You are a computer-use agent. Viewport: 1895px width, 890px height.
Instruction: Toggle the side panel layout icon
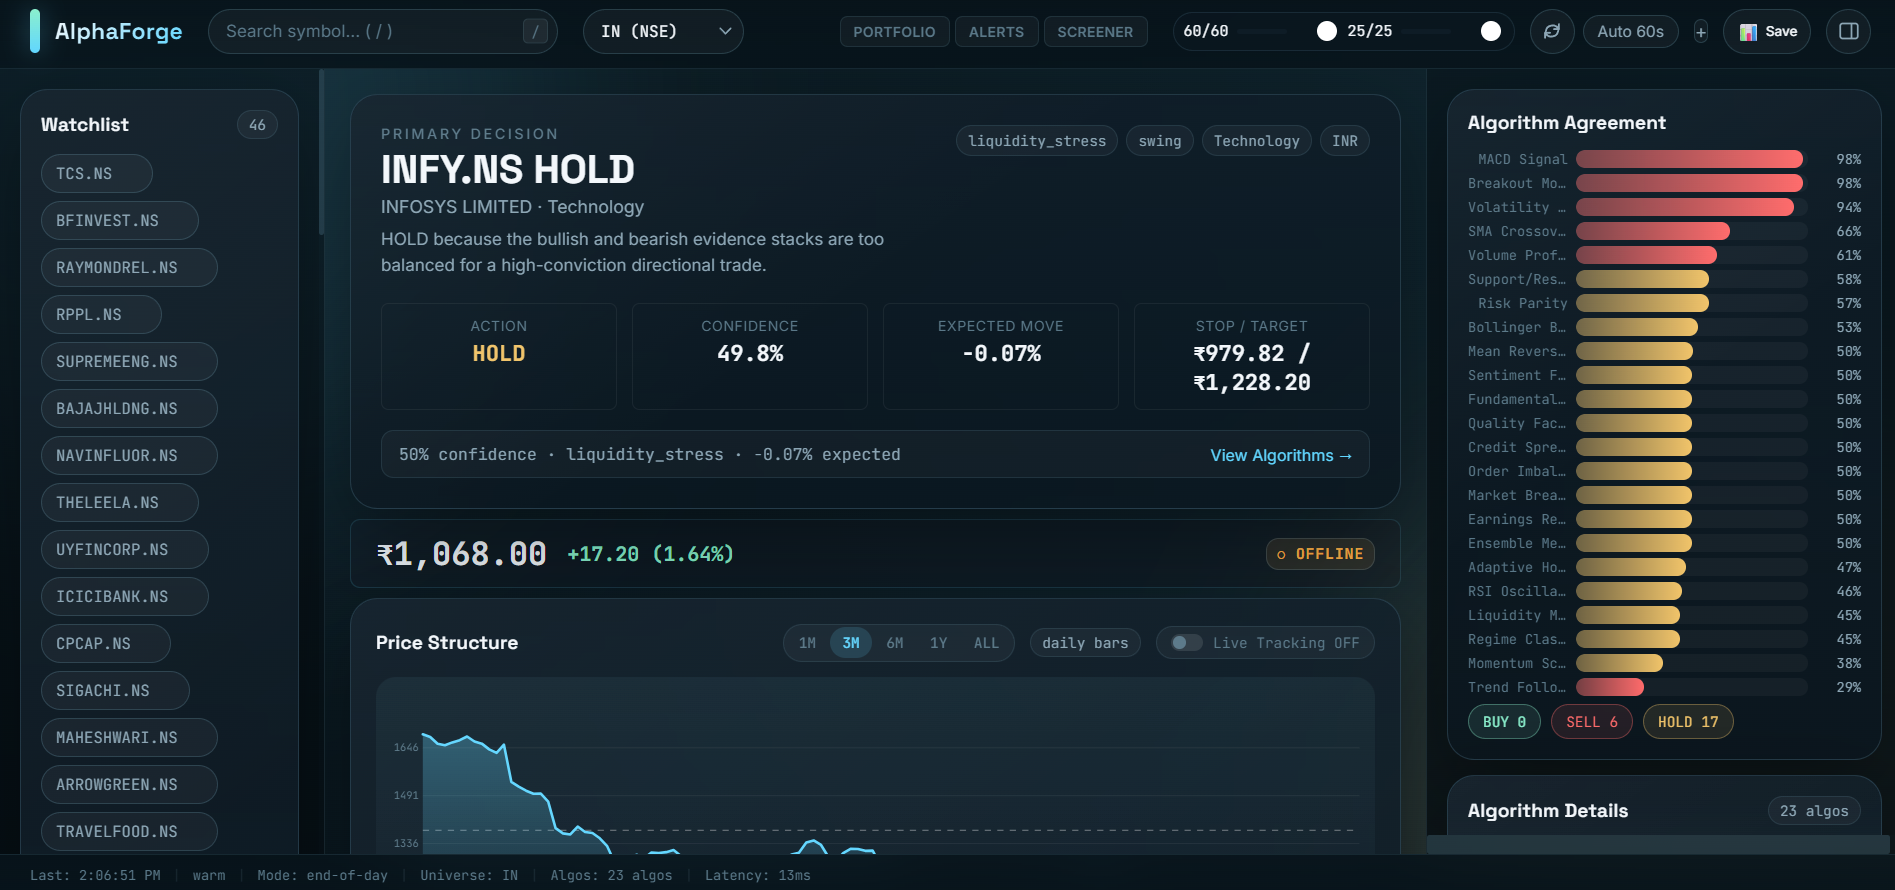coord(1848,31)
